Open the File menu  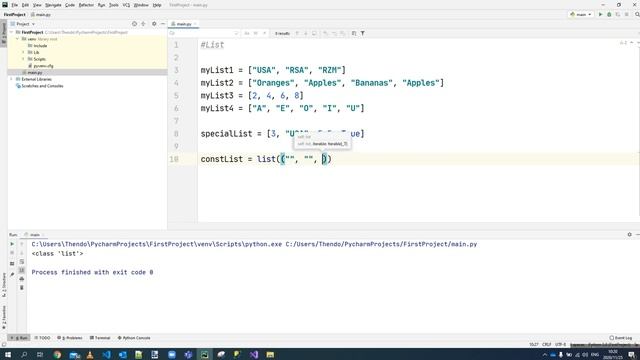pos(15,5)
